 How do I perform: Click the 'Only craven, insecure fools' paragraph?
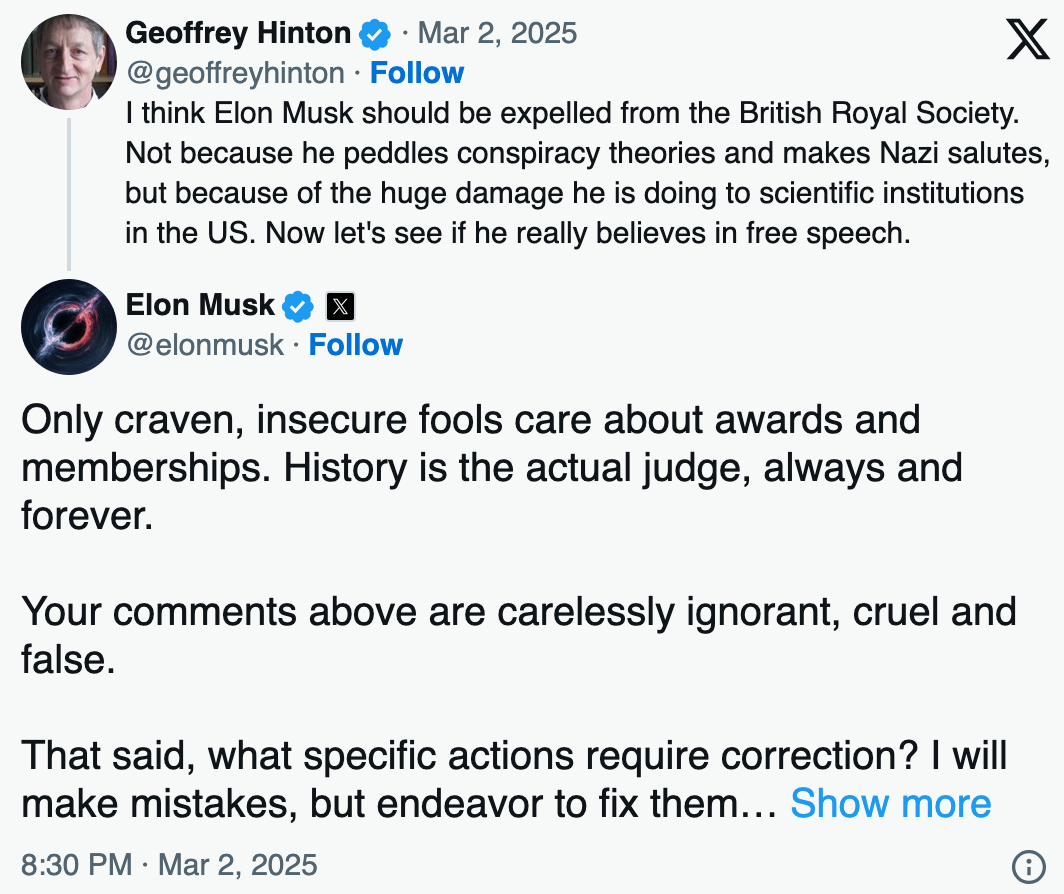(x=492, y=468)
